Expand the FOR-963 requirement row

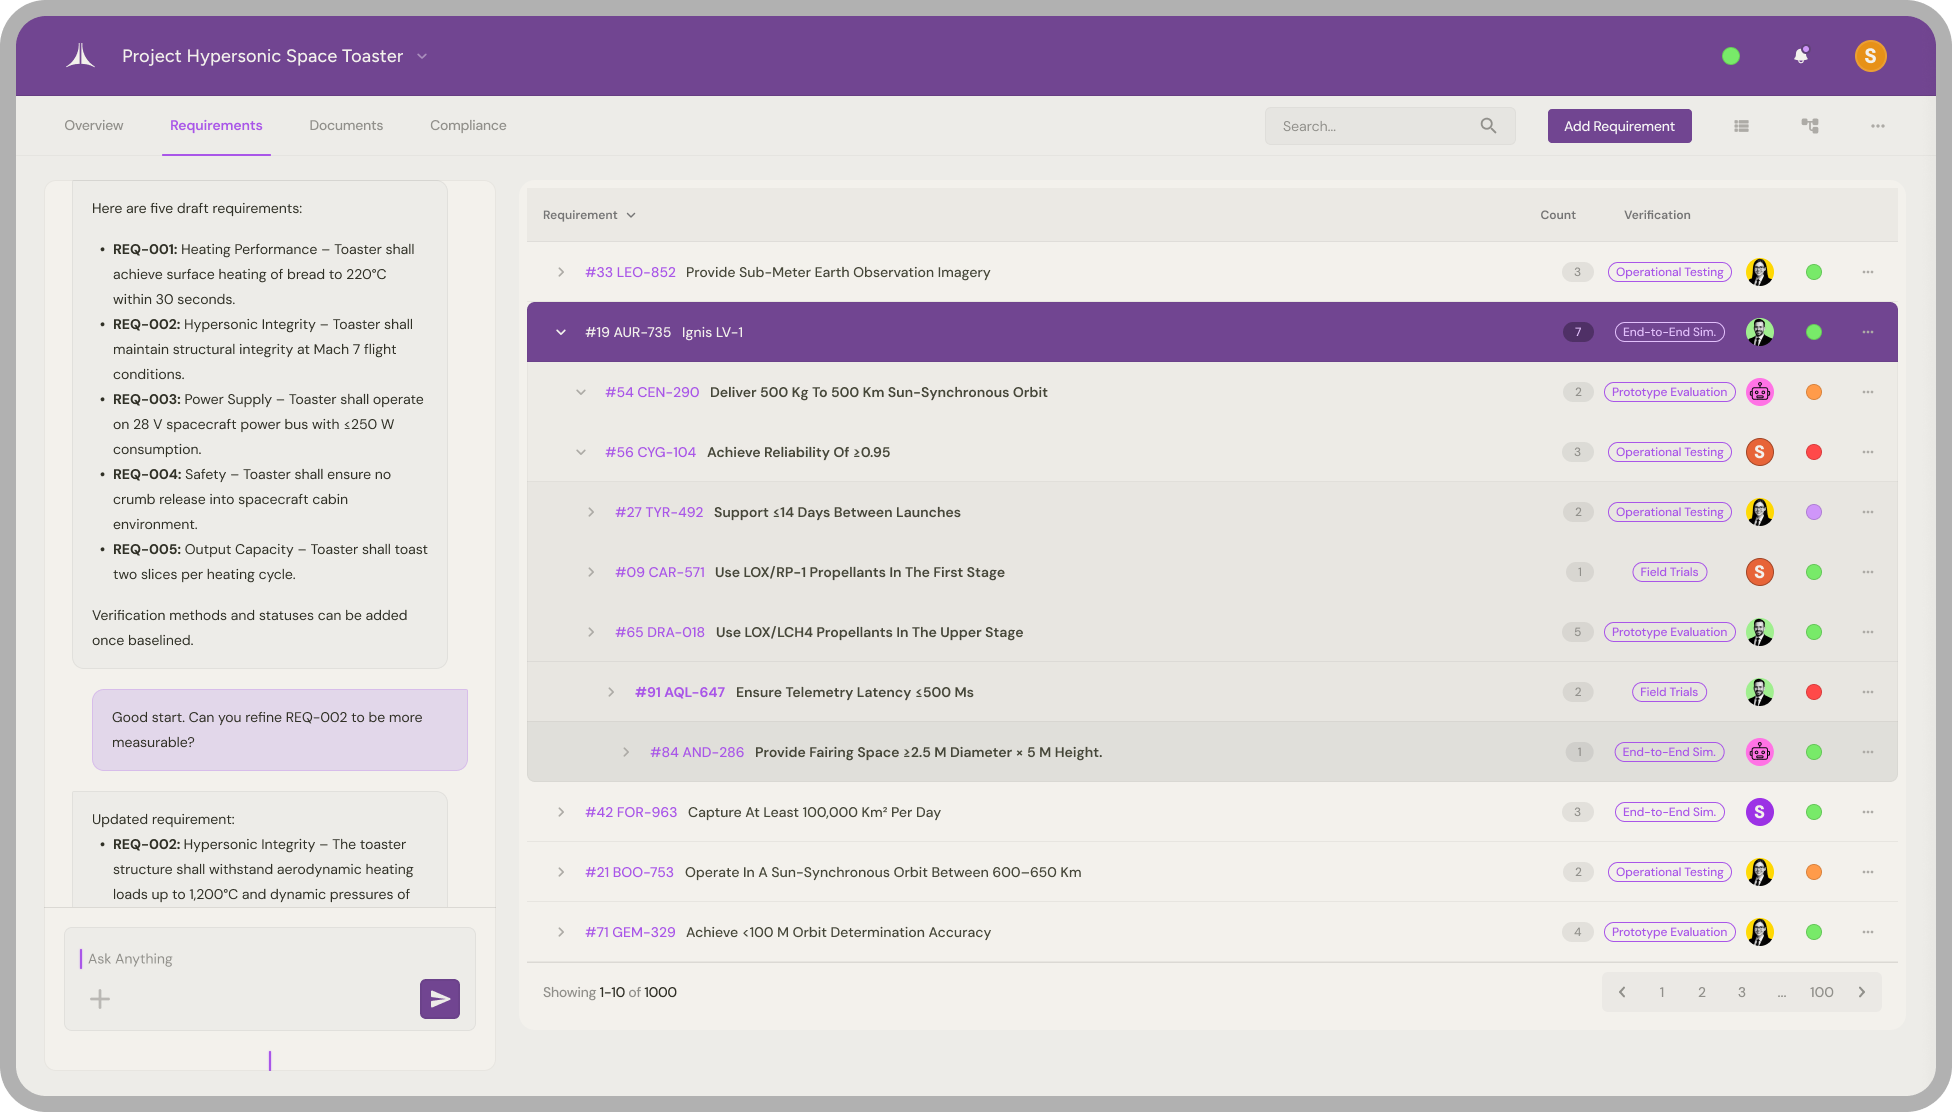[x=561, y=812]
